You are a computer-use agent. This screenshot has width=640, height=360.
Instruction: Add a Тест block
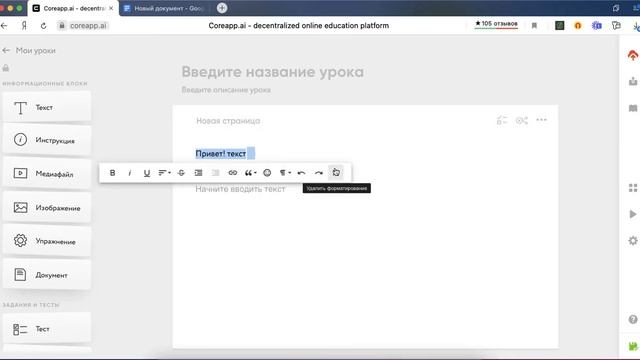click(47, 329)
